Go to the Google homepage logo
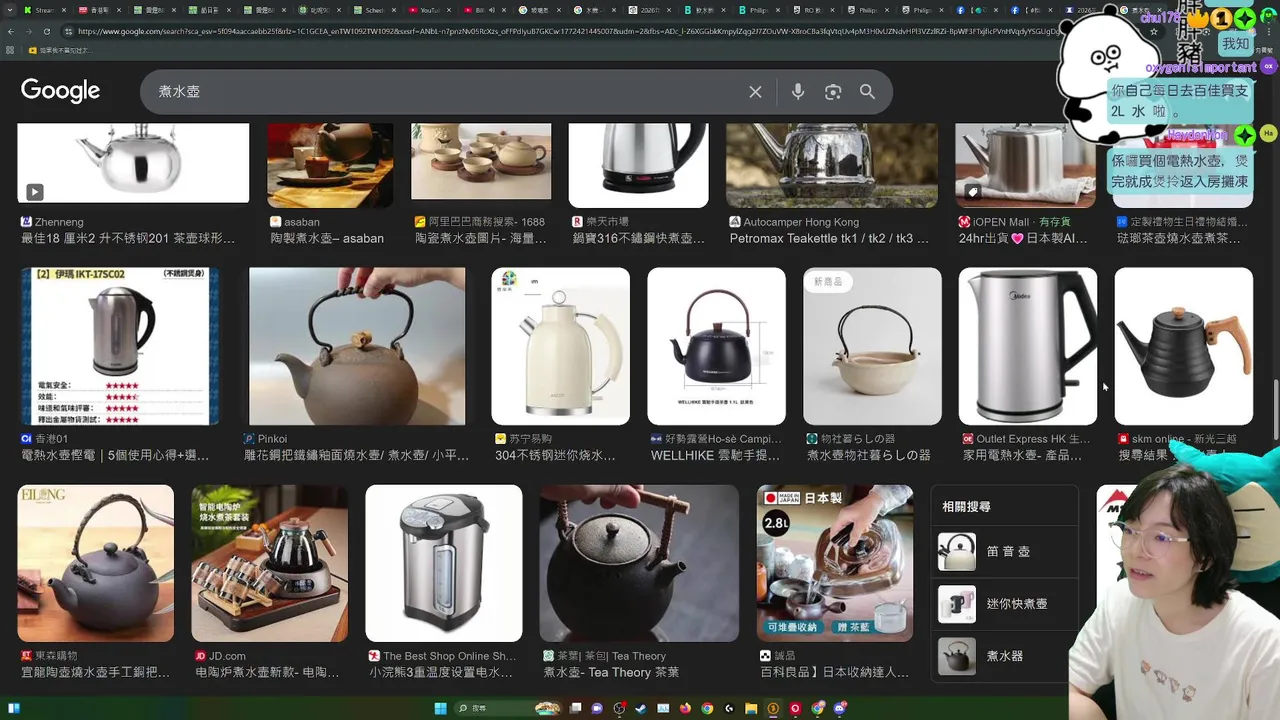The height and width of the screenshot is (720, 1280). point(60,91)
